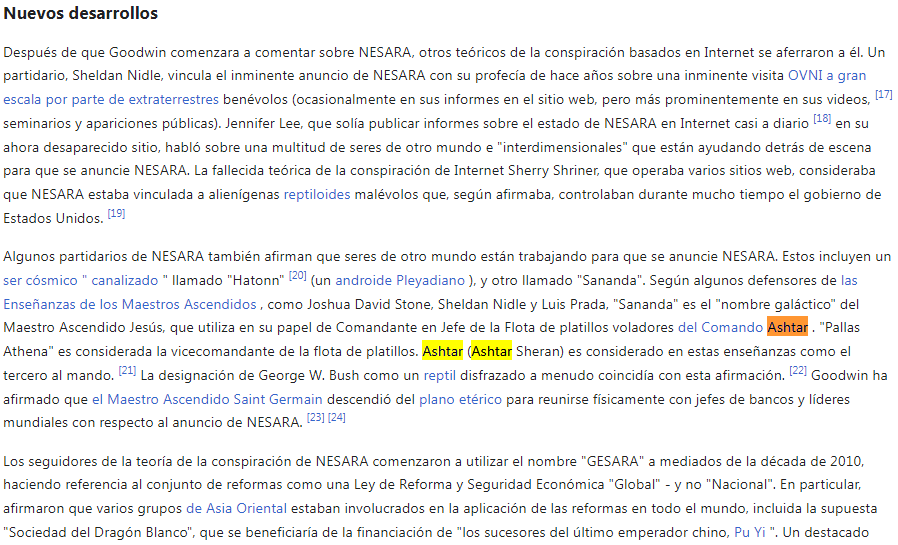This screenshot has height=545, width=898.
Task: Click highlighted 'Ashtar' inside parentheses before Sheran
Action: point(491,352)
